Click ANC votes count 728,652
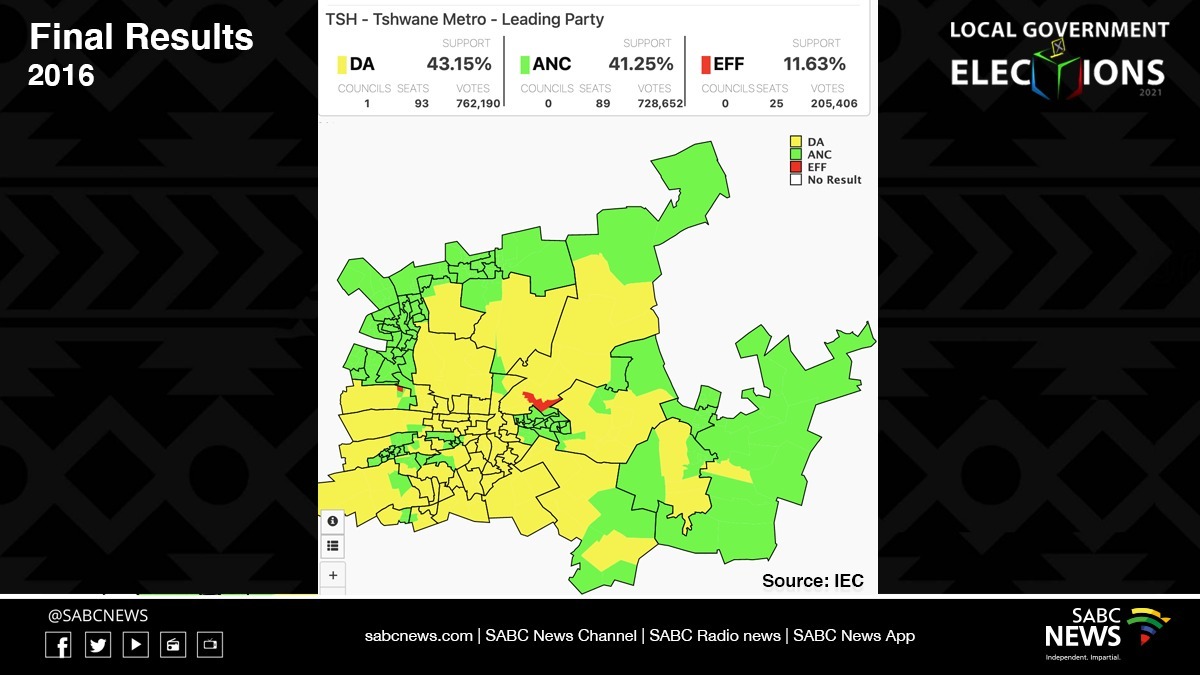The width and height of the screenshot is (1200, 675). click(660, 103)
